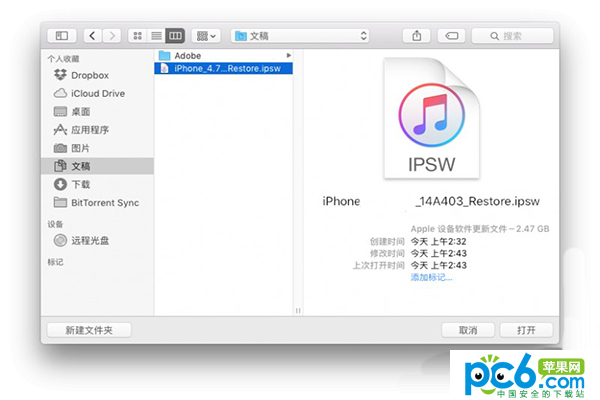Open Dropbox in the sidebar
Viewport: 600px width, 400px height.
[x=90, y=75]
